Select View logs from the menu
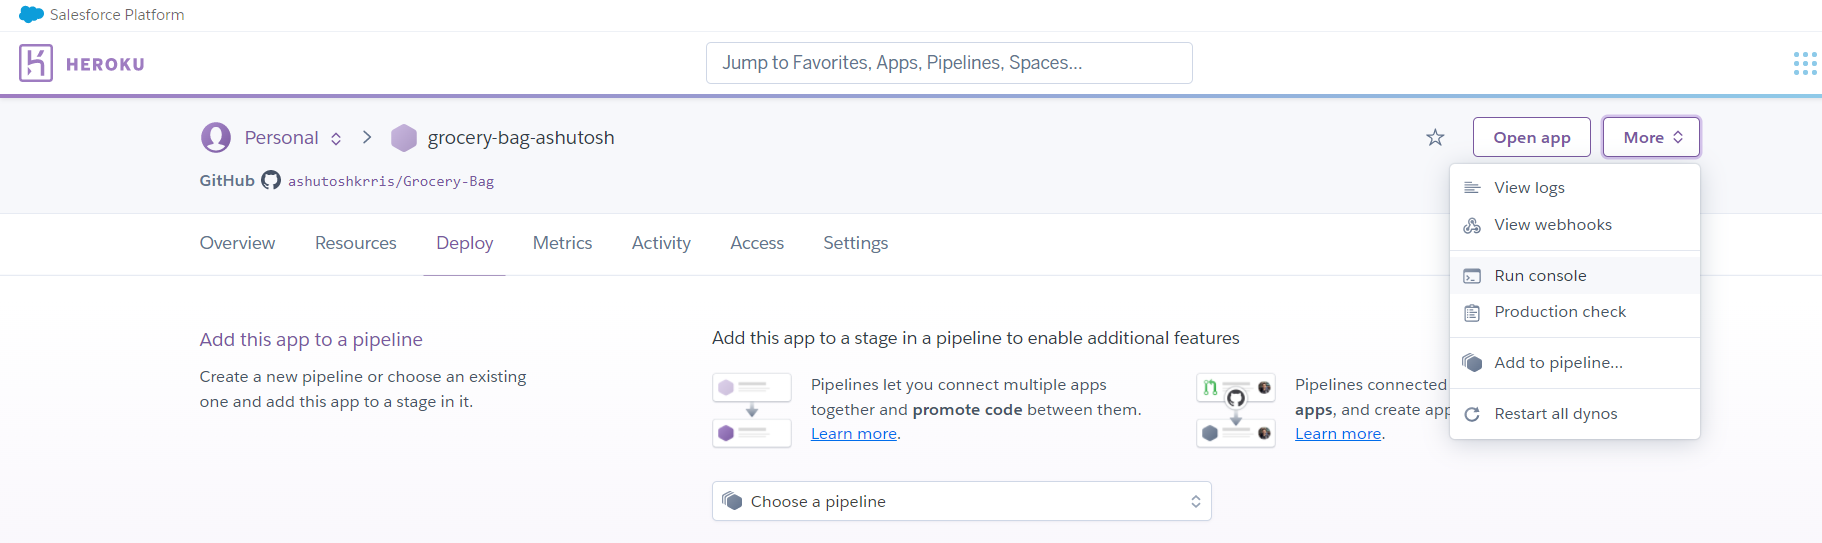Viewport: 1822px width, 543px height. pyautogui.click(x=1529, y=188)
